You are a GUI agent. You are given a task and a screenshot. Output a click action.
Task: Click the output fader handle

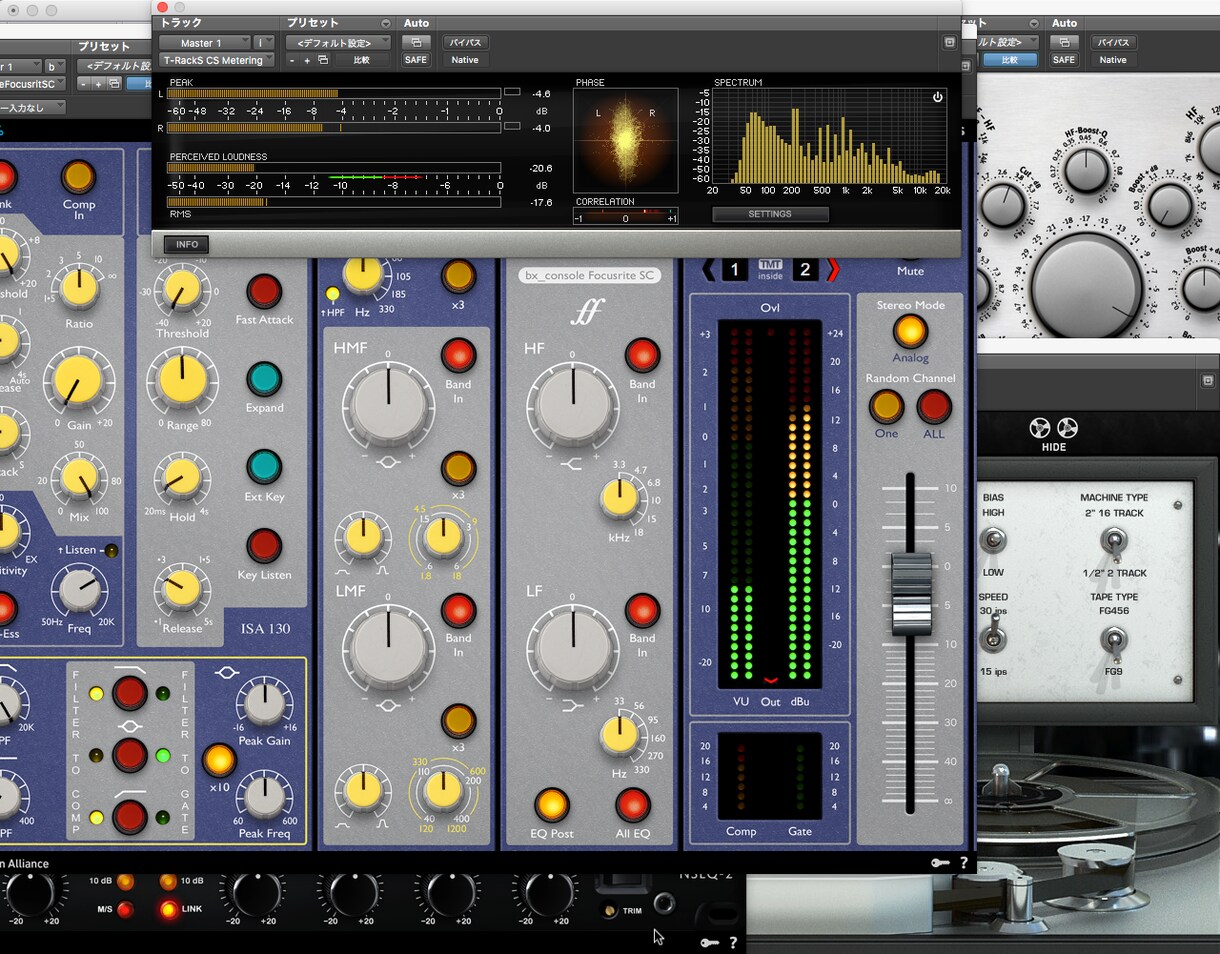[911, 593]
